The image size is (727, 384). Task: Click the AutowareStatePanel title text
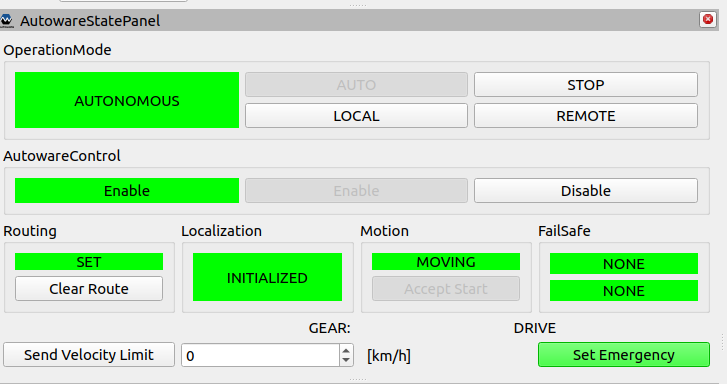click(90, 21)
